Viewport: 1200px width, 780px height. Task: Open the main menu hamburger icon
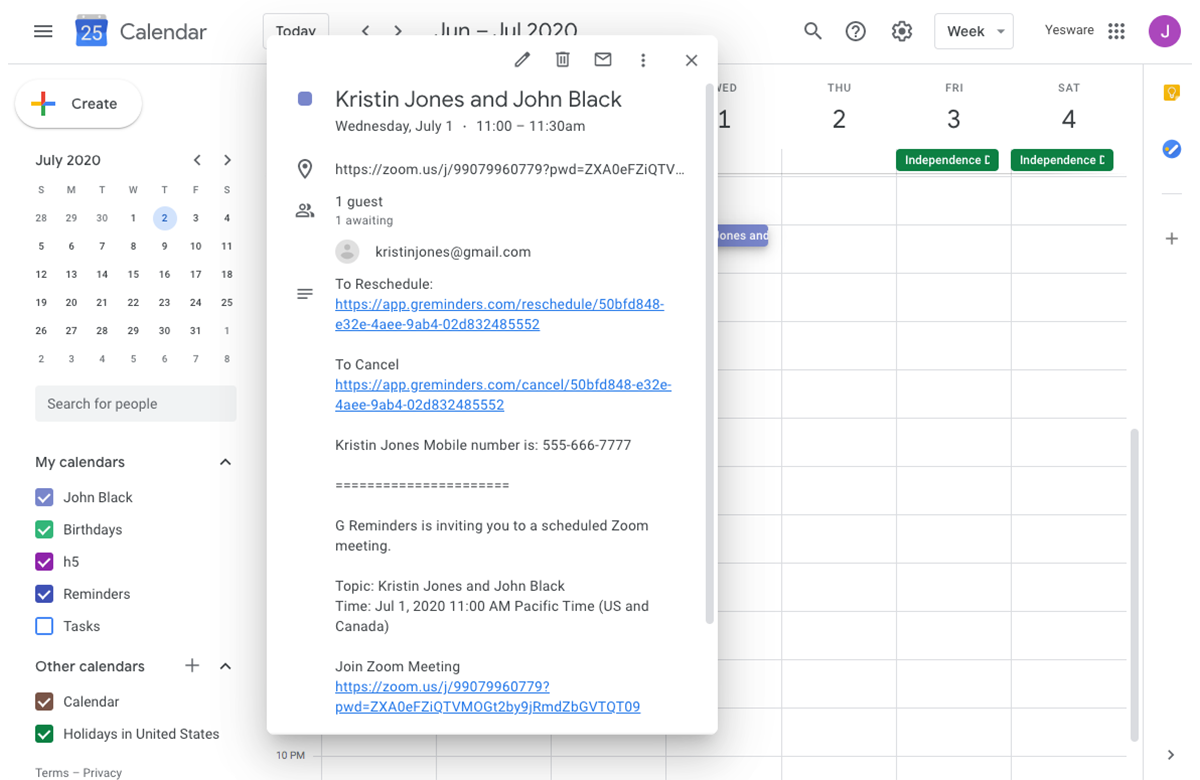(43, 32)
